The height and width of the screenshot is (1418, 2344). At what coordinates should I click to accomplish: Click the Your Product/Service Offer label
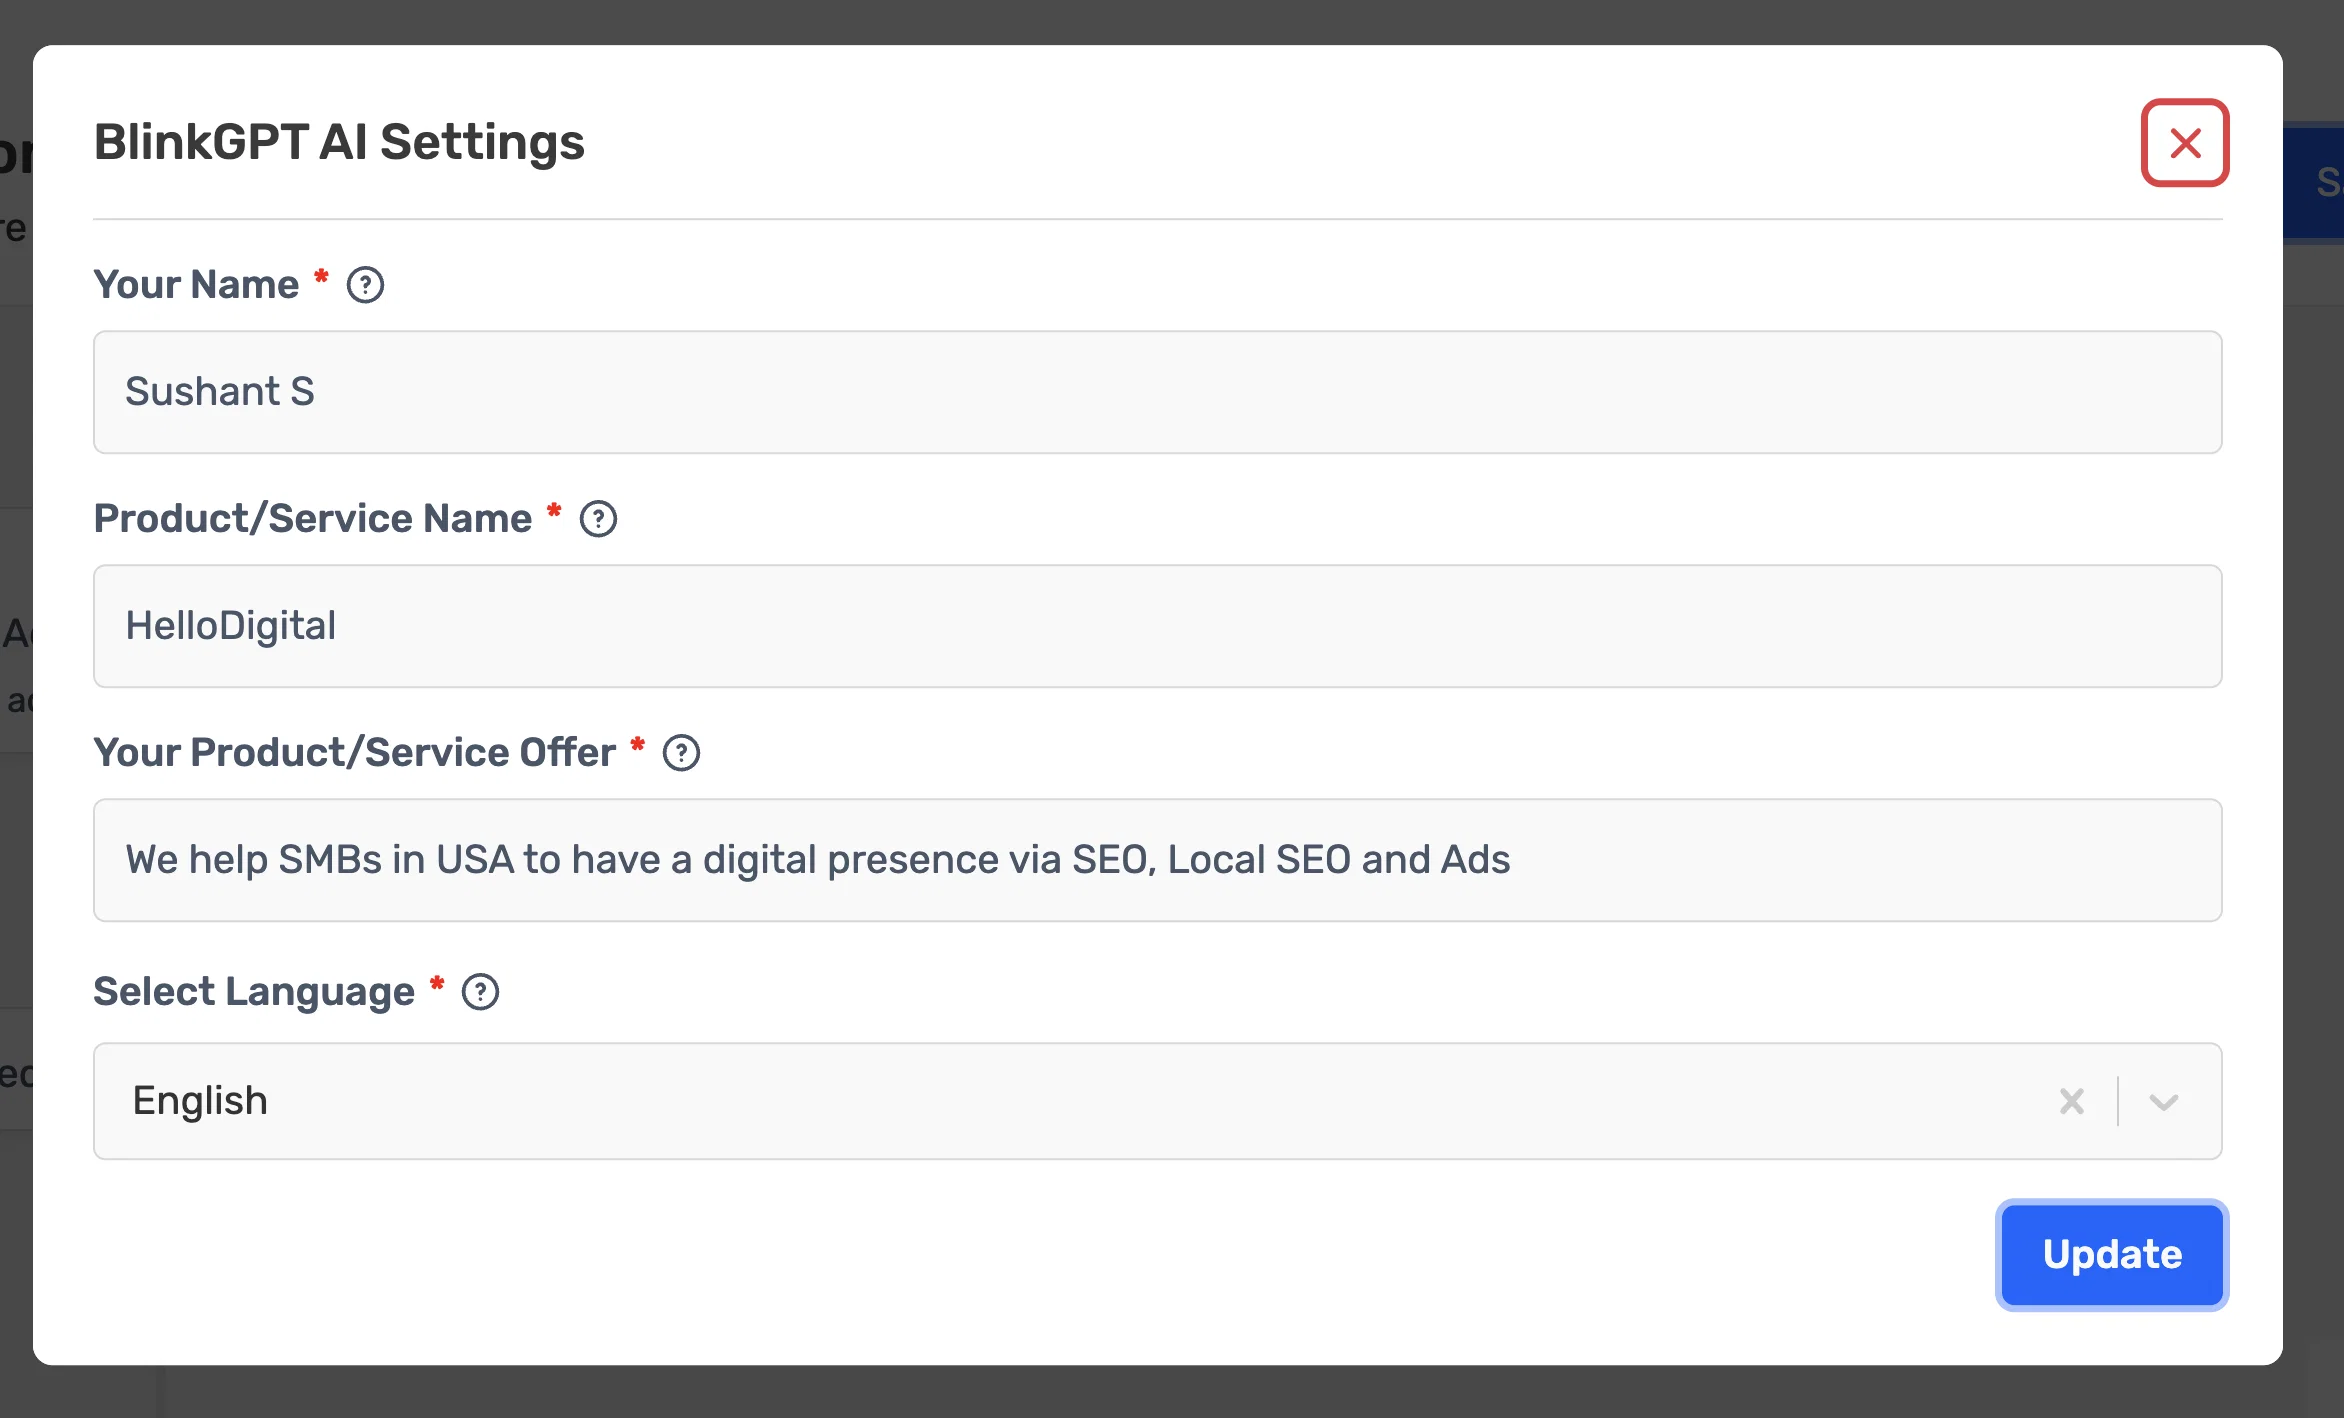[x=355, y=753]
